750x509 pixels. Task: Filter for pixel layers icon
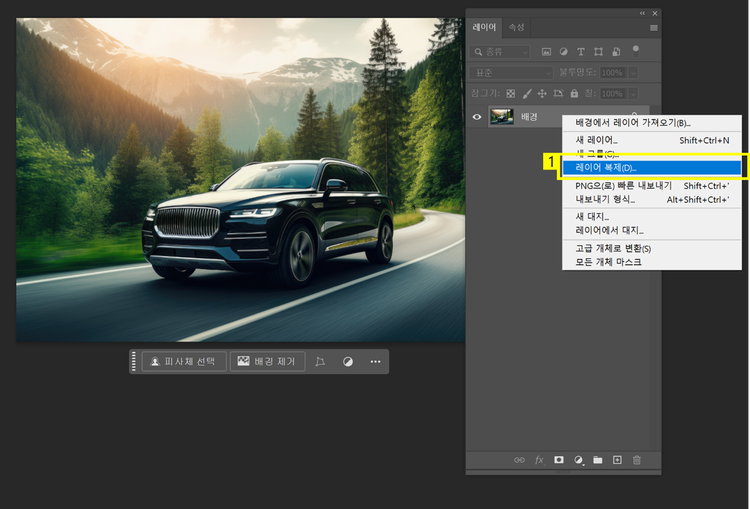click(547, 51)
